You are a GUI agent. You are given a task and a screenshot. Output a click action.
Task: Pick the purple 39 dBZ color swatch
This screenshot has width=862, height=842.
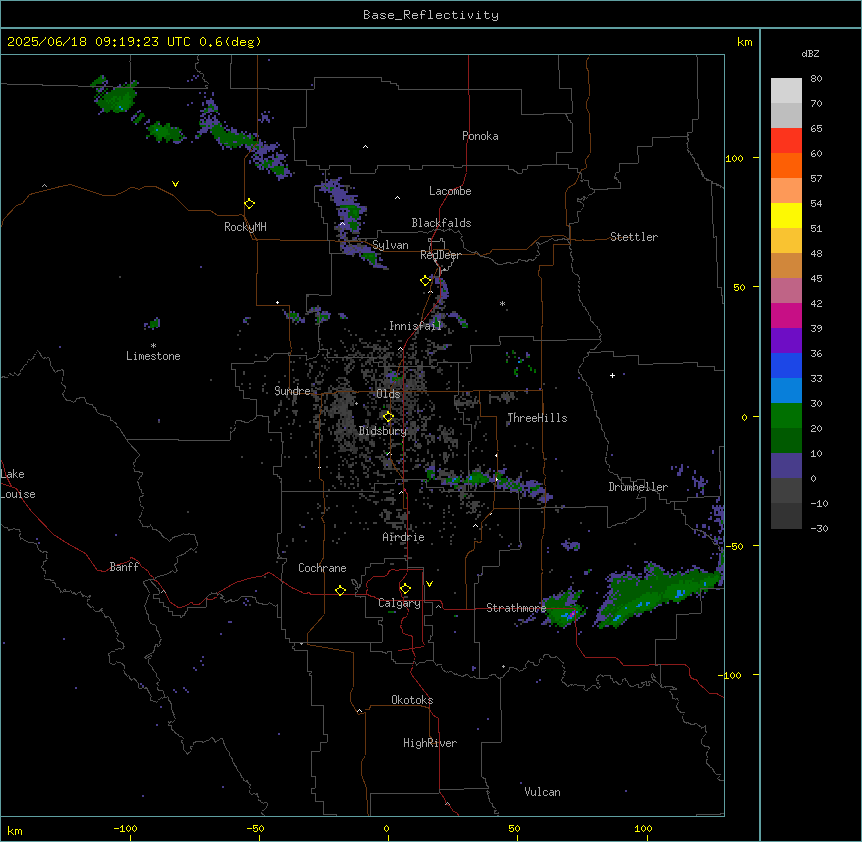pos(786,341)
